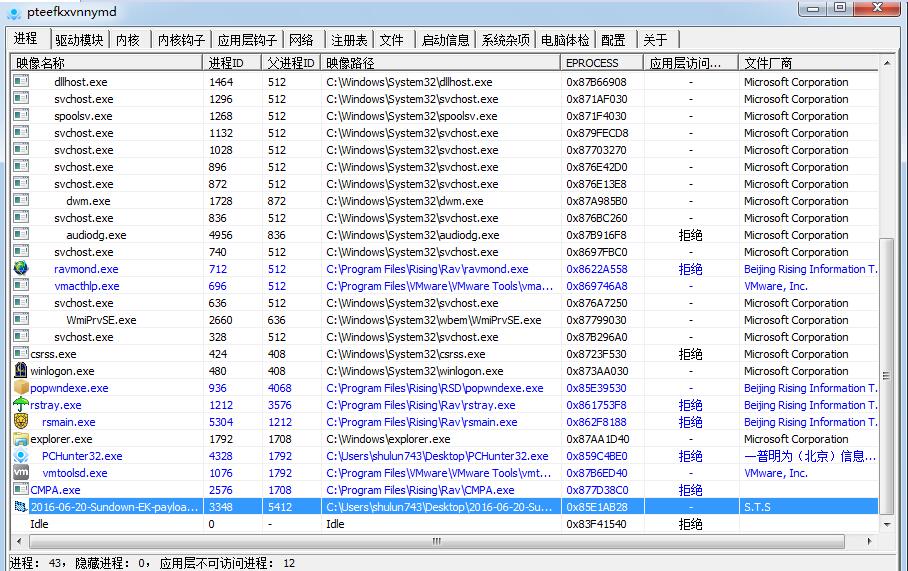Open the 内核钩子 tab
908x571 pixels.
(181, 40)
